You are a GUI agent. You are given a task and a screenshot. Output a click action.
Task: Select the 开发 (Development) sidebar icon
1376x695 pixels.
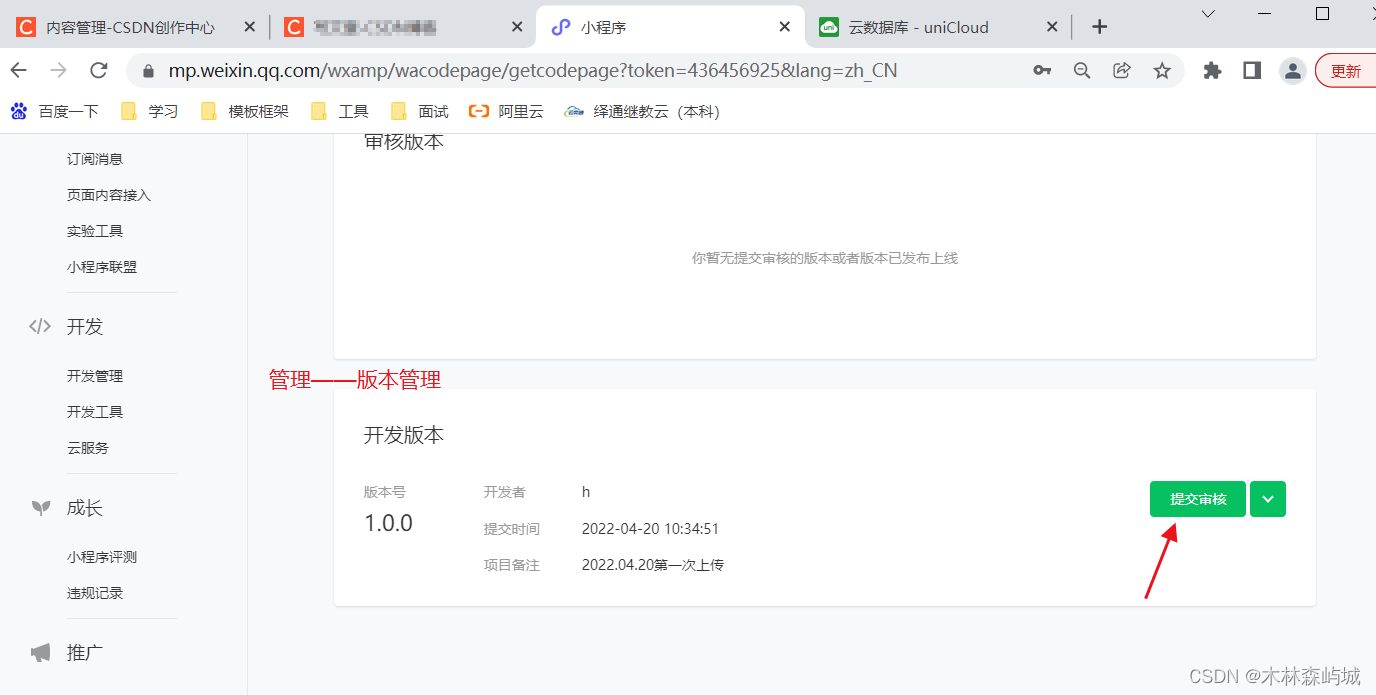pos(40,326)
